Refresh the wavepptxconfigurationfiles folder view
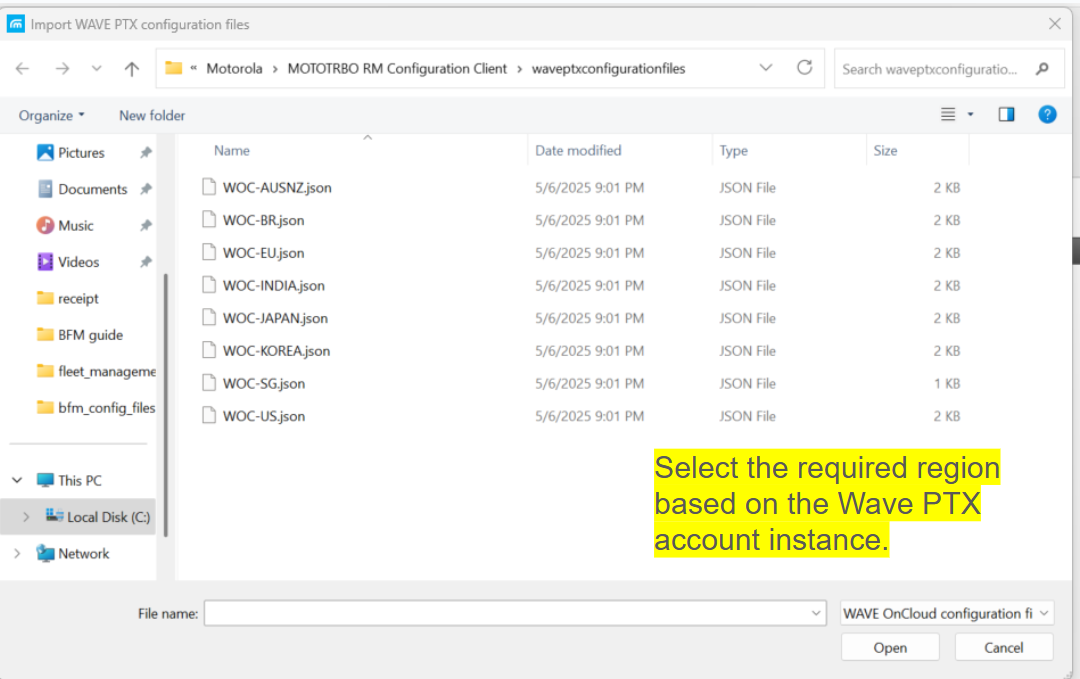 pyautogui.click(x=804, y=67)
